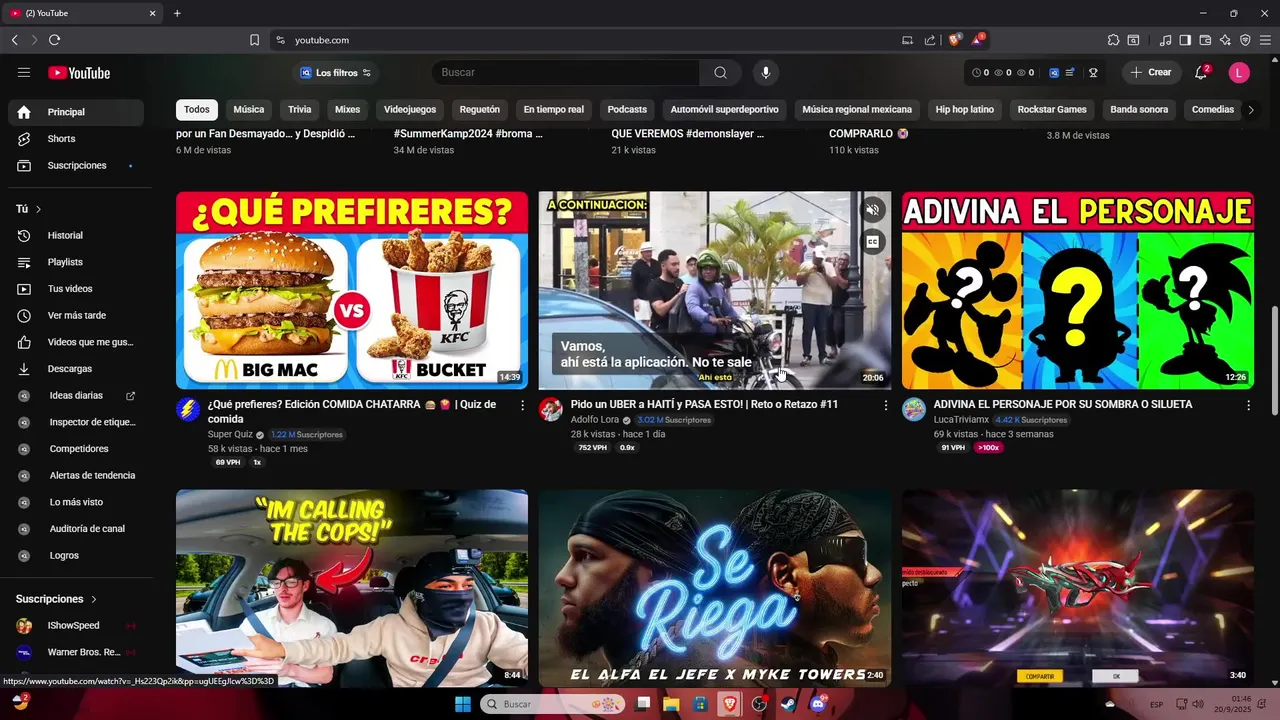This screenshot has height=720, width=1280.
Task: Open Brave VPN shield icon
Action: 1245,40
